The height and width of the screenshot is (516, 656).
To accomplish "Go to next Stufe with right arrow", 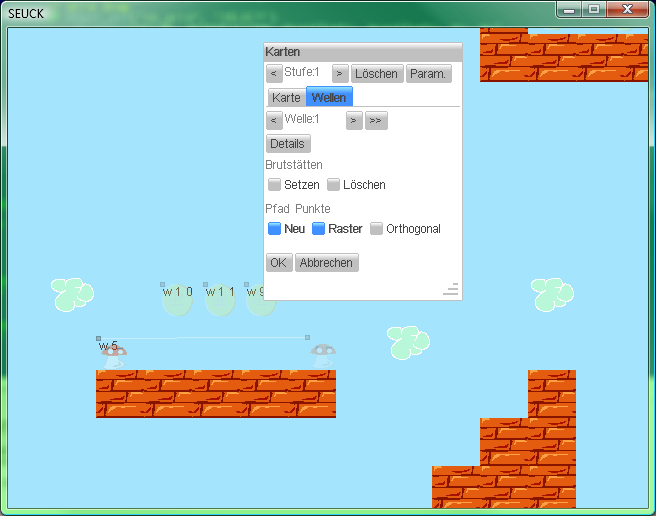I will (340, 74).
